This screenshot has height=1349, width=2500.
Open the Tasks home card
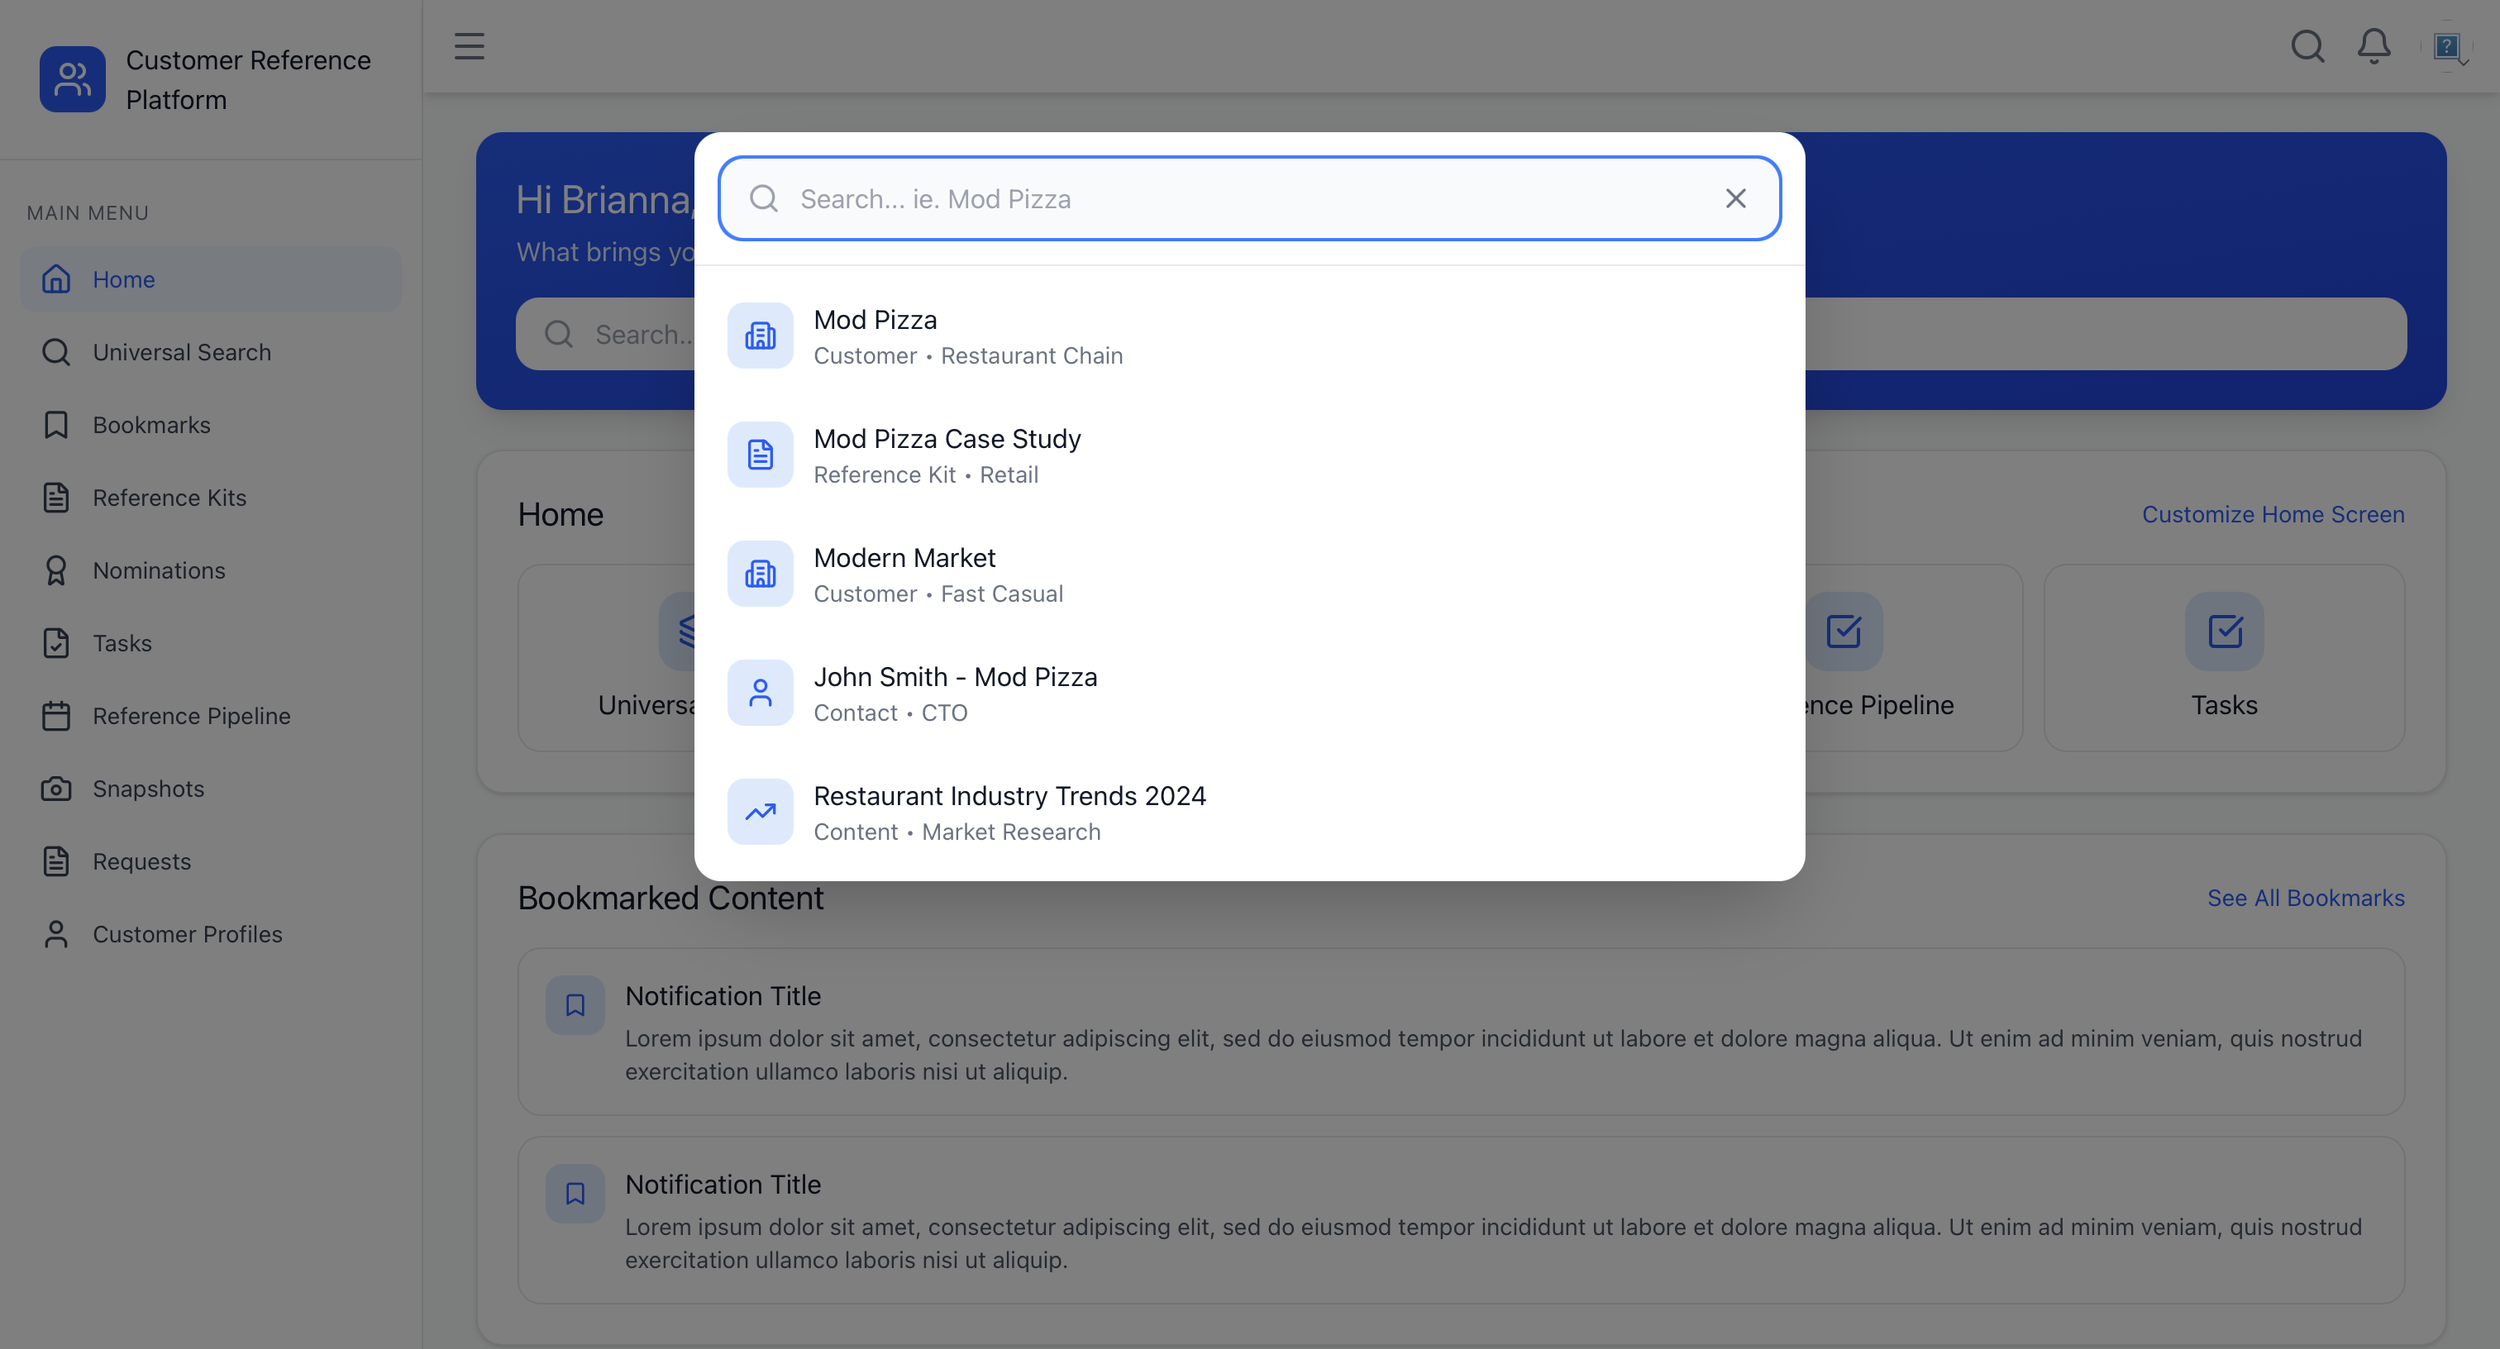tap(2224, 658)
